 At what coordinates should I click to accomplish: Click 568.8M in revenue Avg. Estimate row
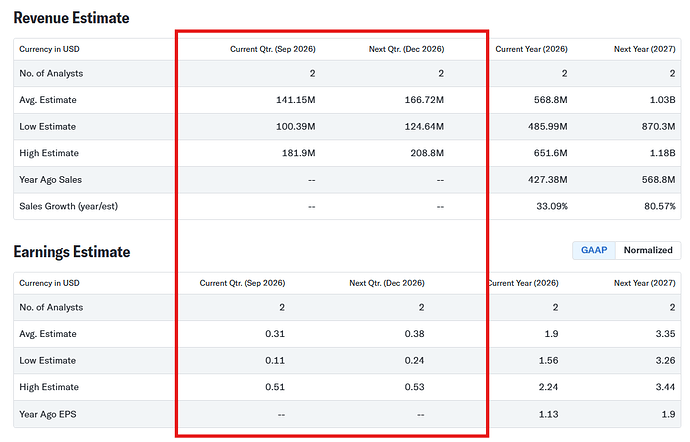(x=551, y=100)
